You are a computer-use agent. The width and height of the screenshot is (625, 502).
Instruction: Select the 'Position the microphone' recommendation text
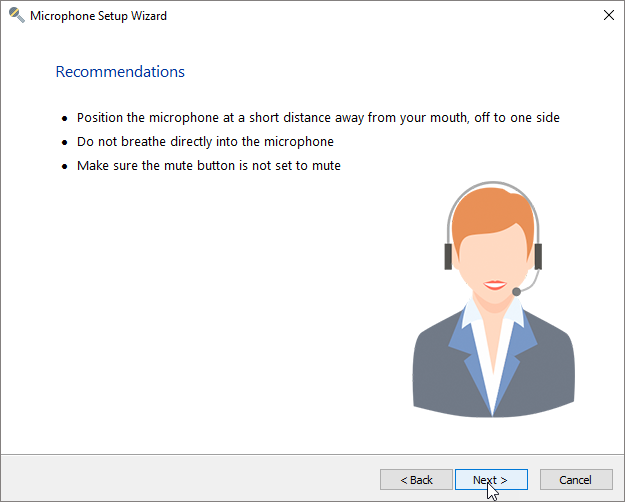[318, 118]
